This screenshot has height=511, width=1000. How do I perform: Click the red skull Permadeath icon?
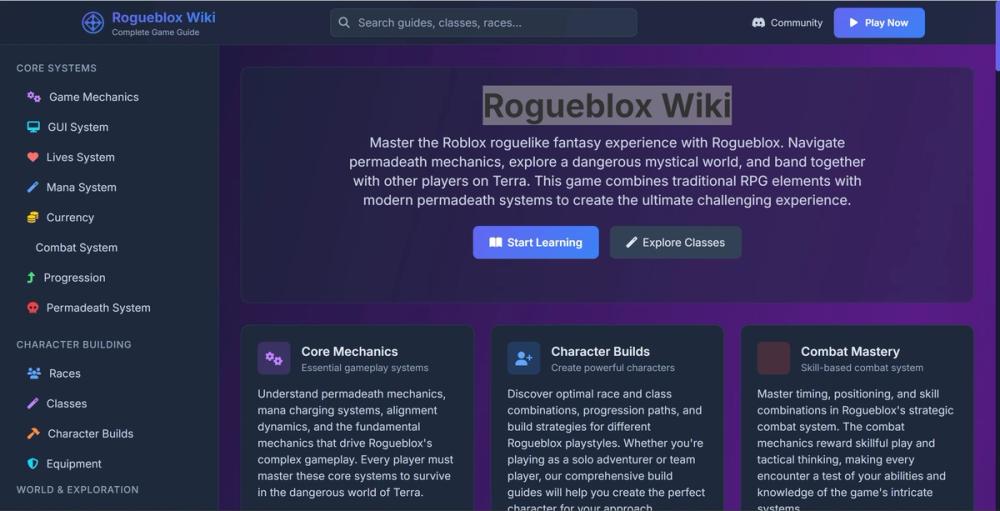[x=33, y=307]
